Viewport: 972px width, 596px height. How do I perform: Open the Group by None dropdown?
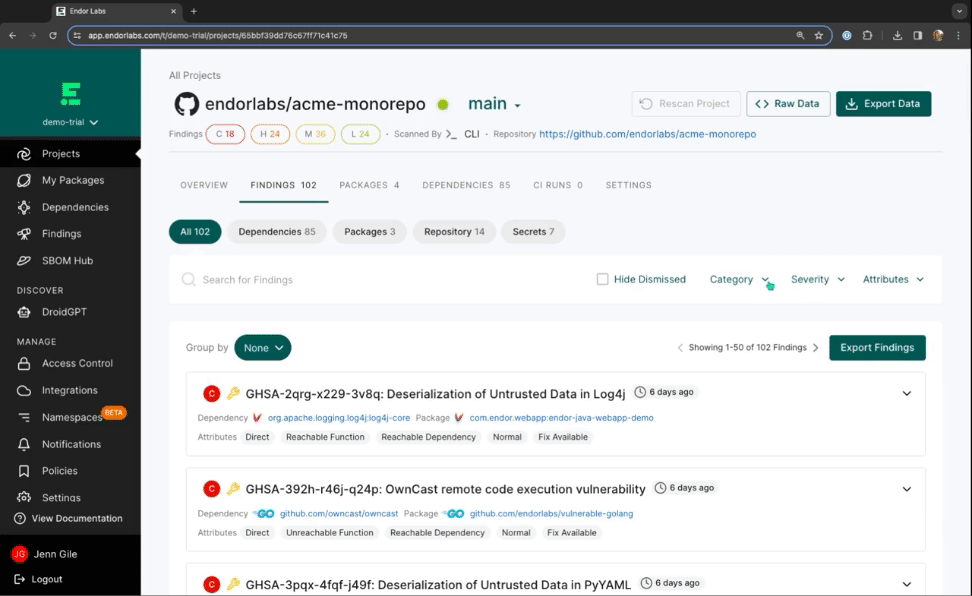coord(263,348)
